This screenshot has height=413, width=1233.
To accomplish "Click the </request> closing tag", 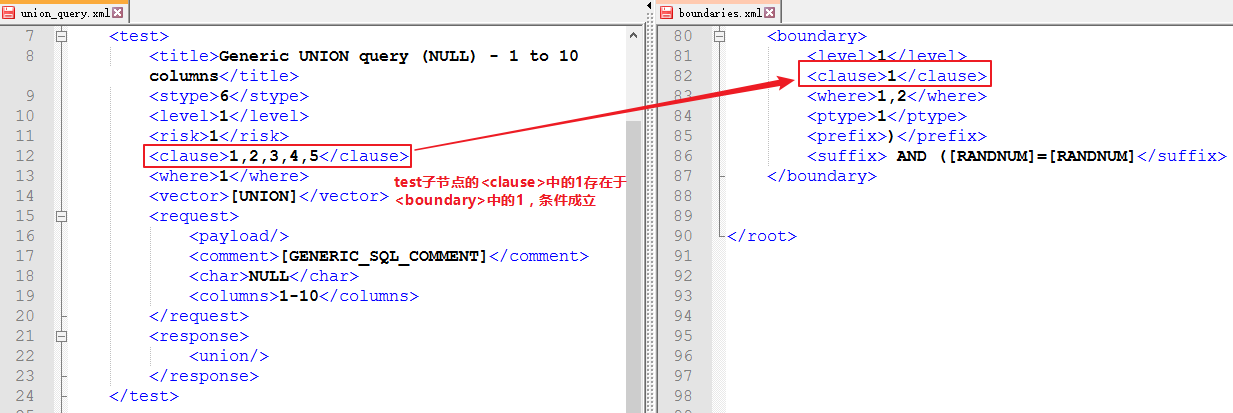I will (199, 316).
